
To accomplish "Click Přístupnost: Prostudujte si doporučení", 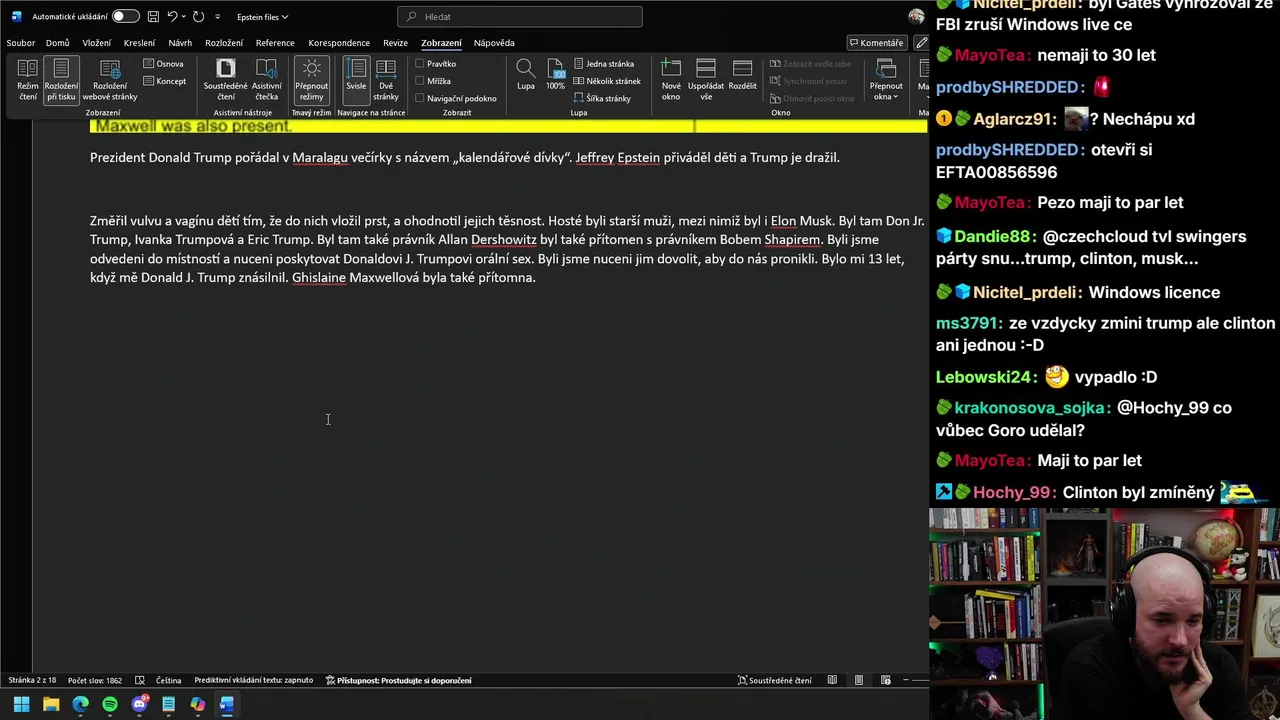I will pyautogui.click(x=399, y=680).
